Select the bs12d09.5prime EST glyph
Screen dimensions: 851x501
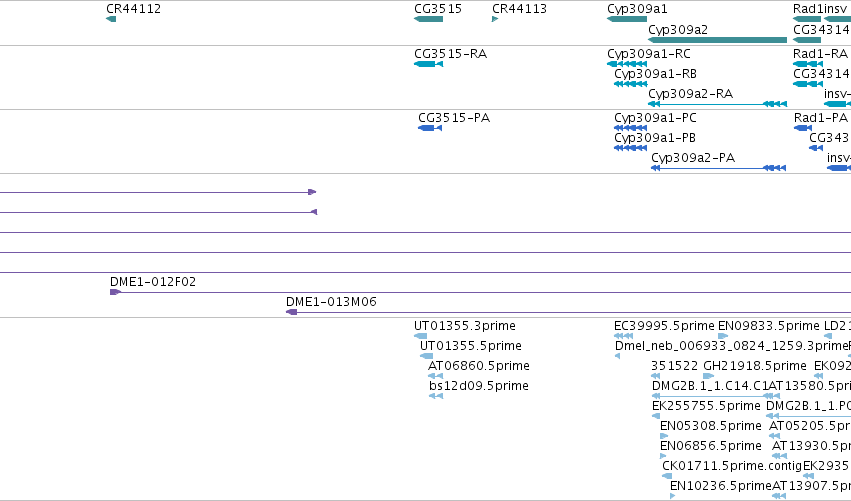(x=436, y=396)
